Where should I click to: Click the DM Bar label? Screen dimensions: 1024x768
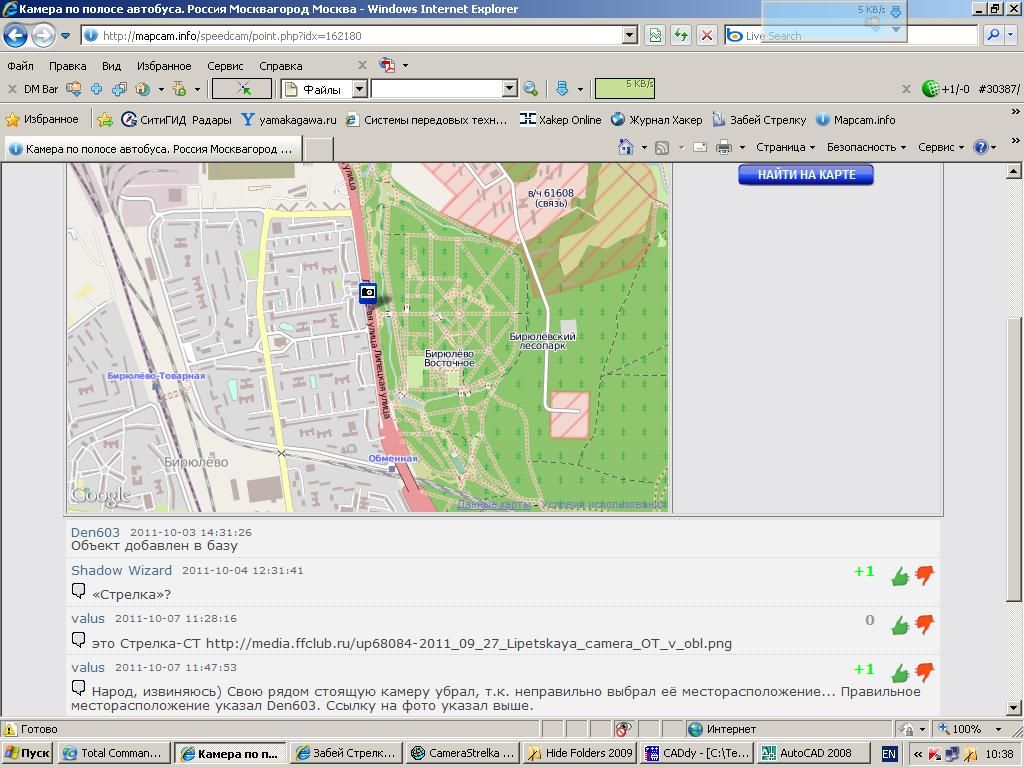pyautogui.click(x=40, y=89)
